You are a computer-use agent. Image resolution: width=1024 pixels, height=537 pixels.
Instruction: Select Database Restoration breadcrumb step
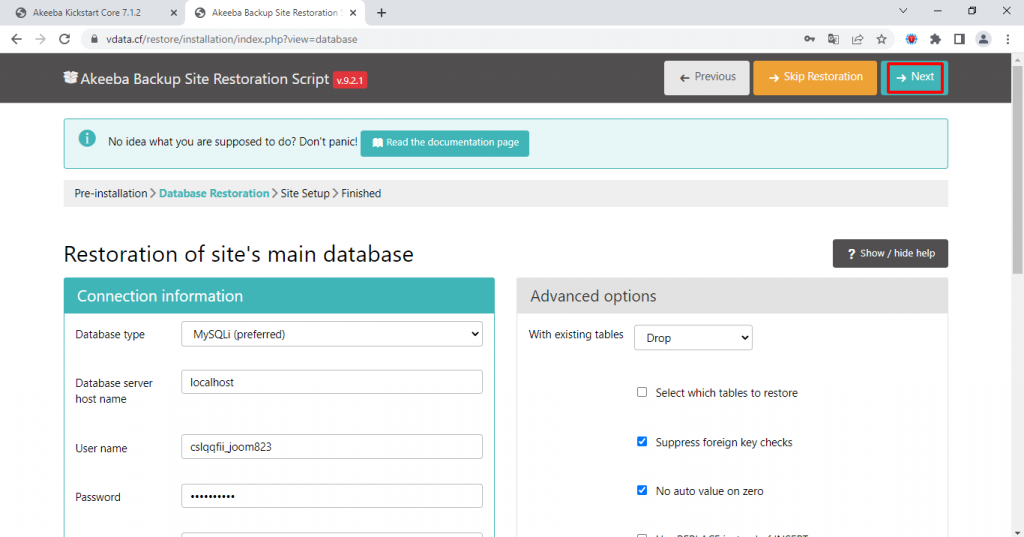click(x=214, y=193)
